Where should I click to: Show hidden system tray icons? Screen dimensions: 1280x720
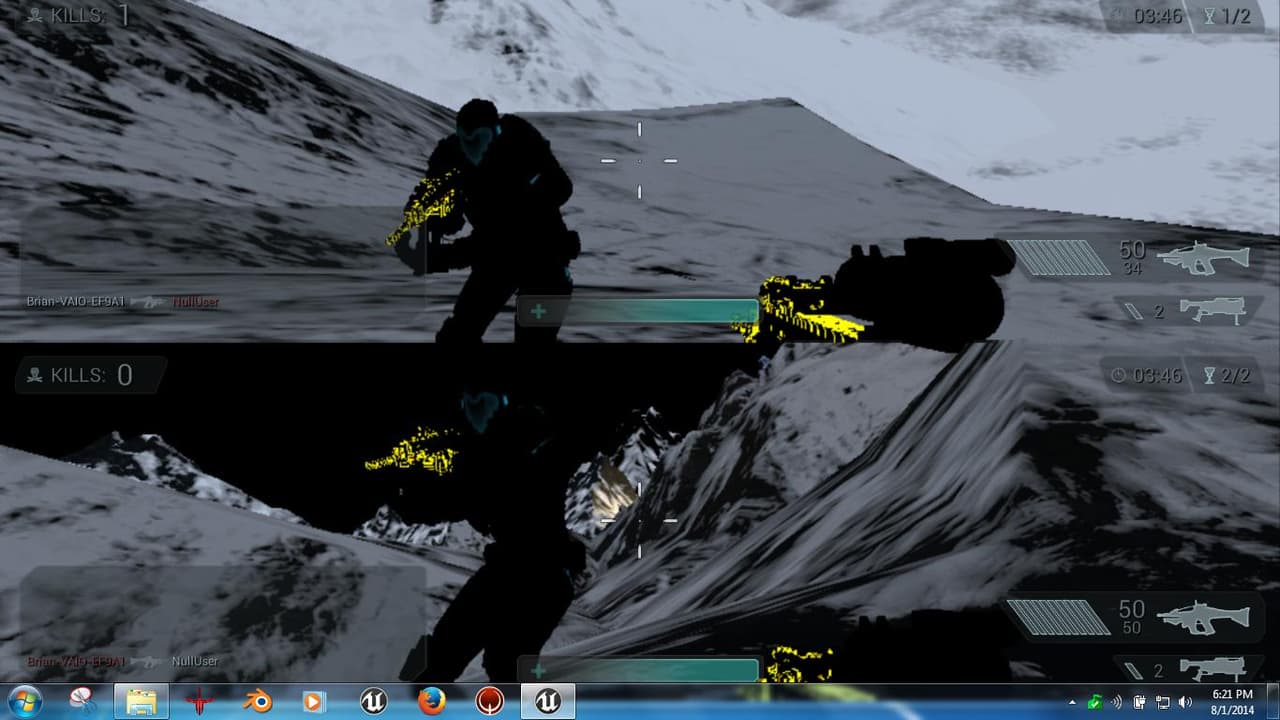[x=1073, y=702]
